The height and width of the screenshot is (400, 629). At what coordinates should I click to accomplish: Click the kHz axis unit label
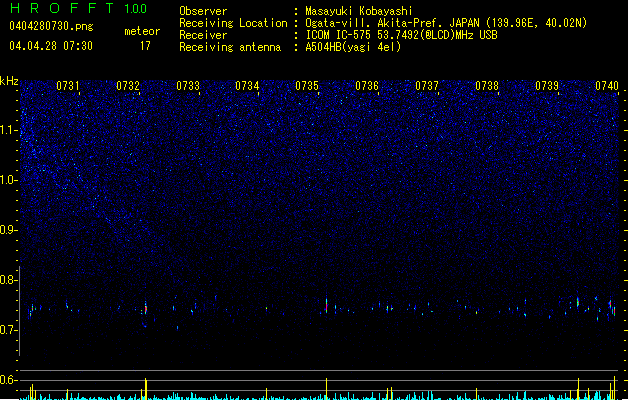[9, 81]
